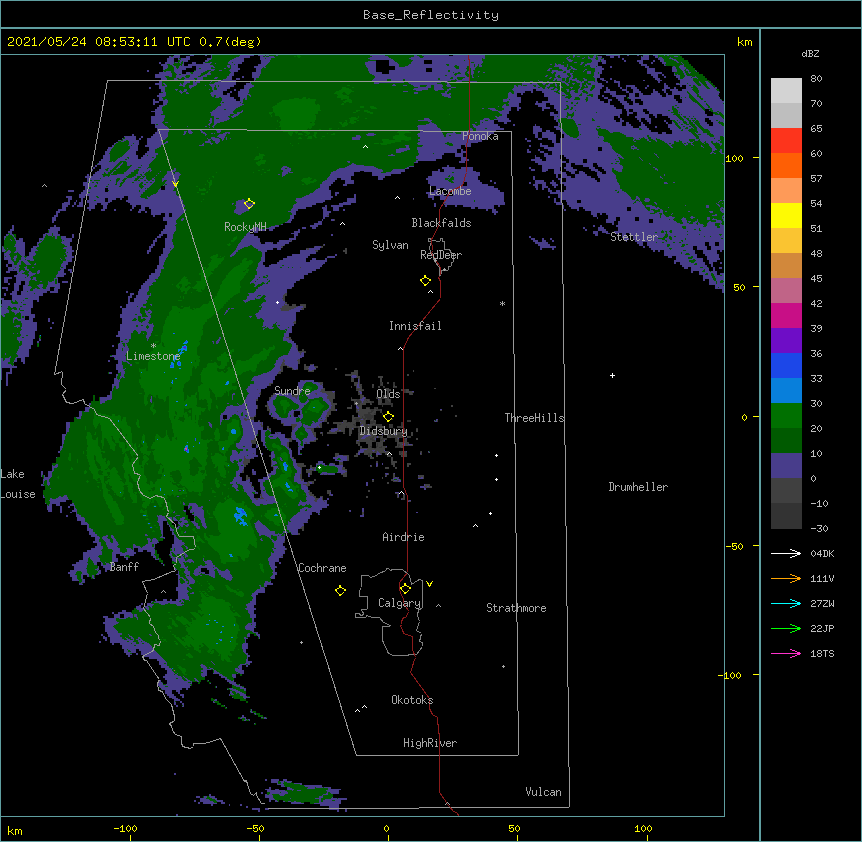The width and height of the screenshot is (862, 842).
Task: Click the Calgary city label
Action: [x=399, y=603]
